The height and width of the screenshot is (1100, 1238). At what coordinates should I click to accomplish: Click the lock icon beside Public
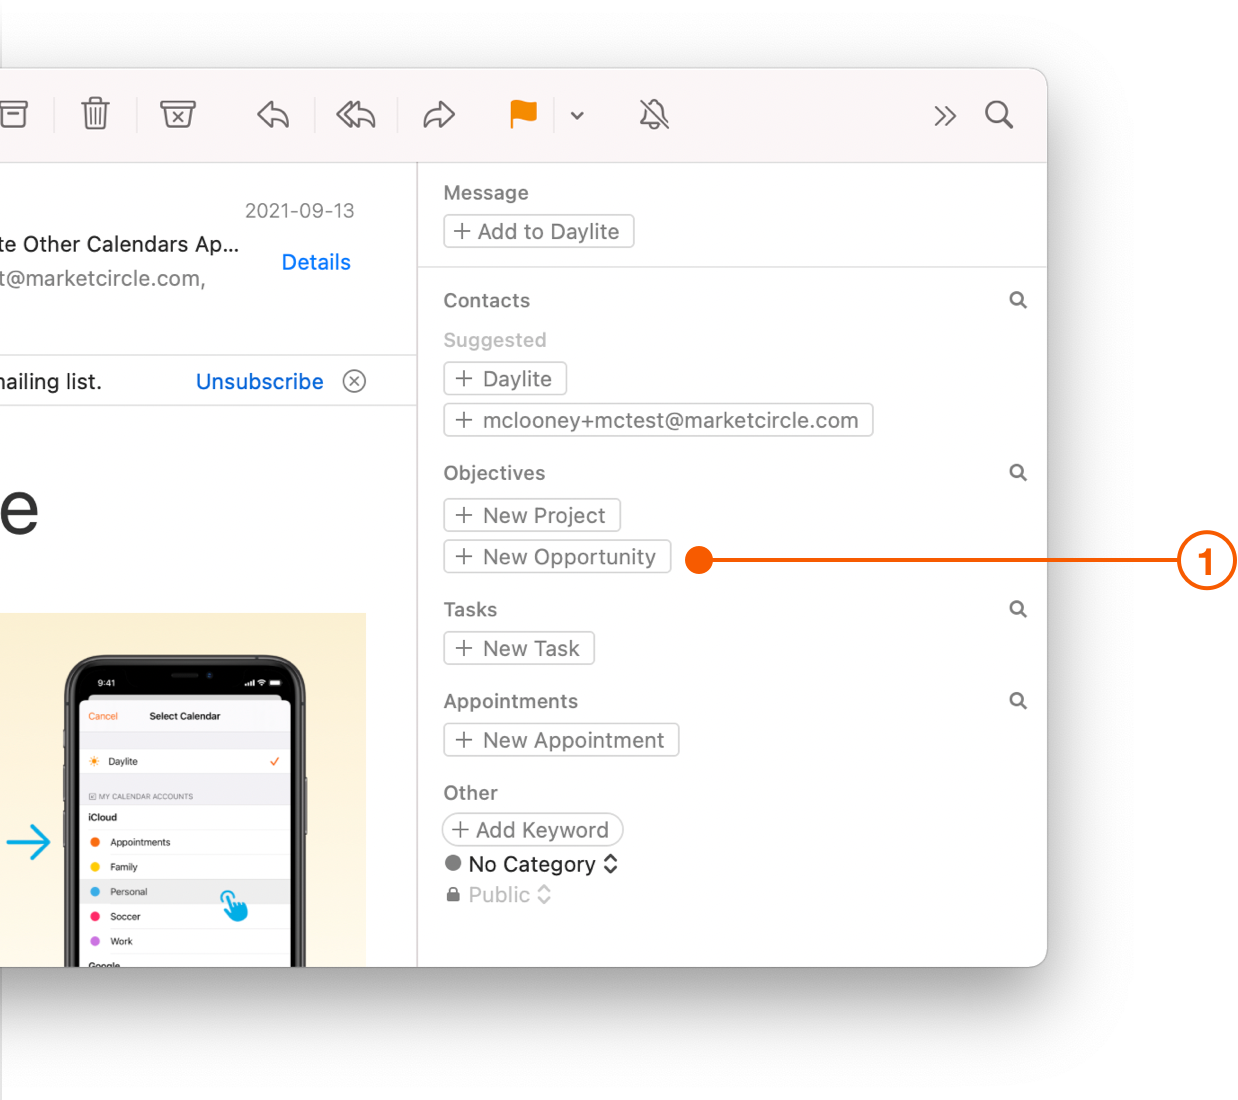point(453,895)
